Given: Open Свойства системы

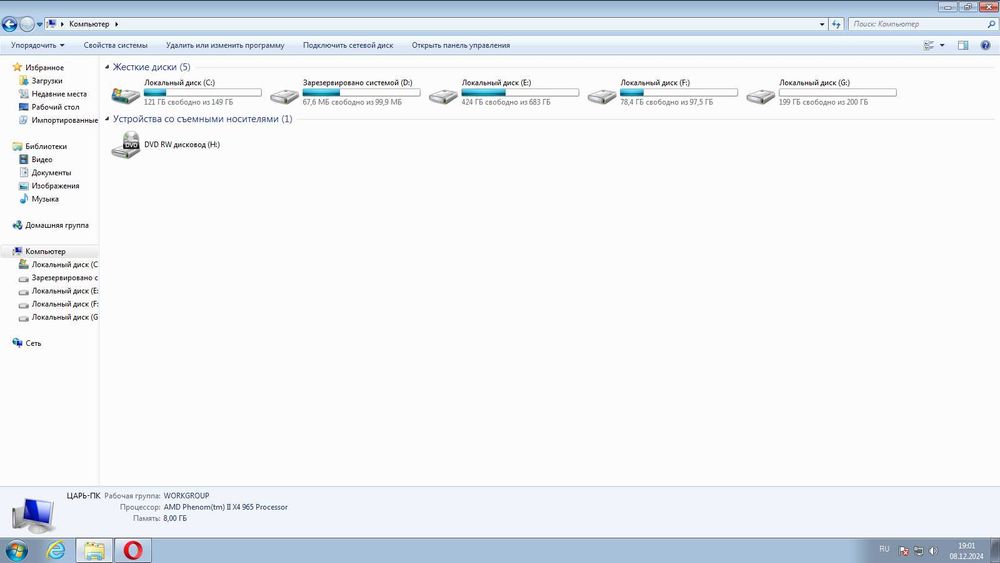Looking at the screenshot, I should (115, 45).
